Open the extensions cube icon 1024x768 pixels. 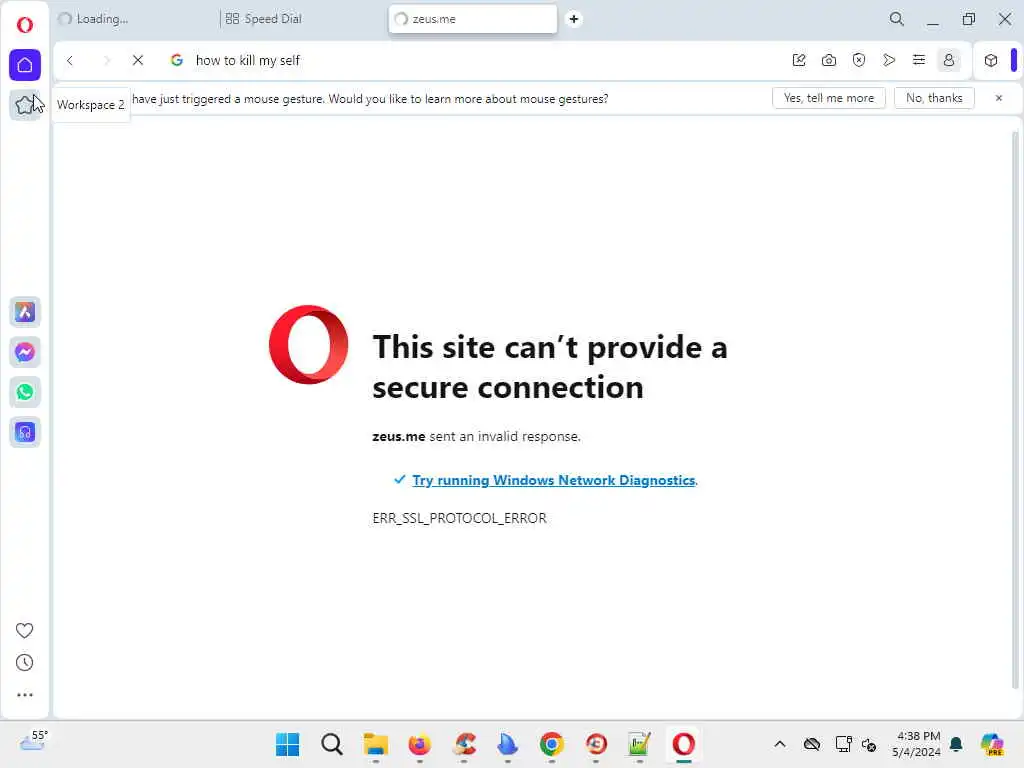pyautogui.click(x=991, y=60)
